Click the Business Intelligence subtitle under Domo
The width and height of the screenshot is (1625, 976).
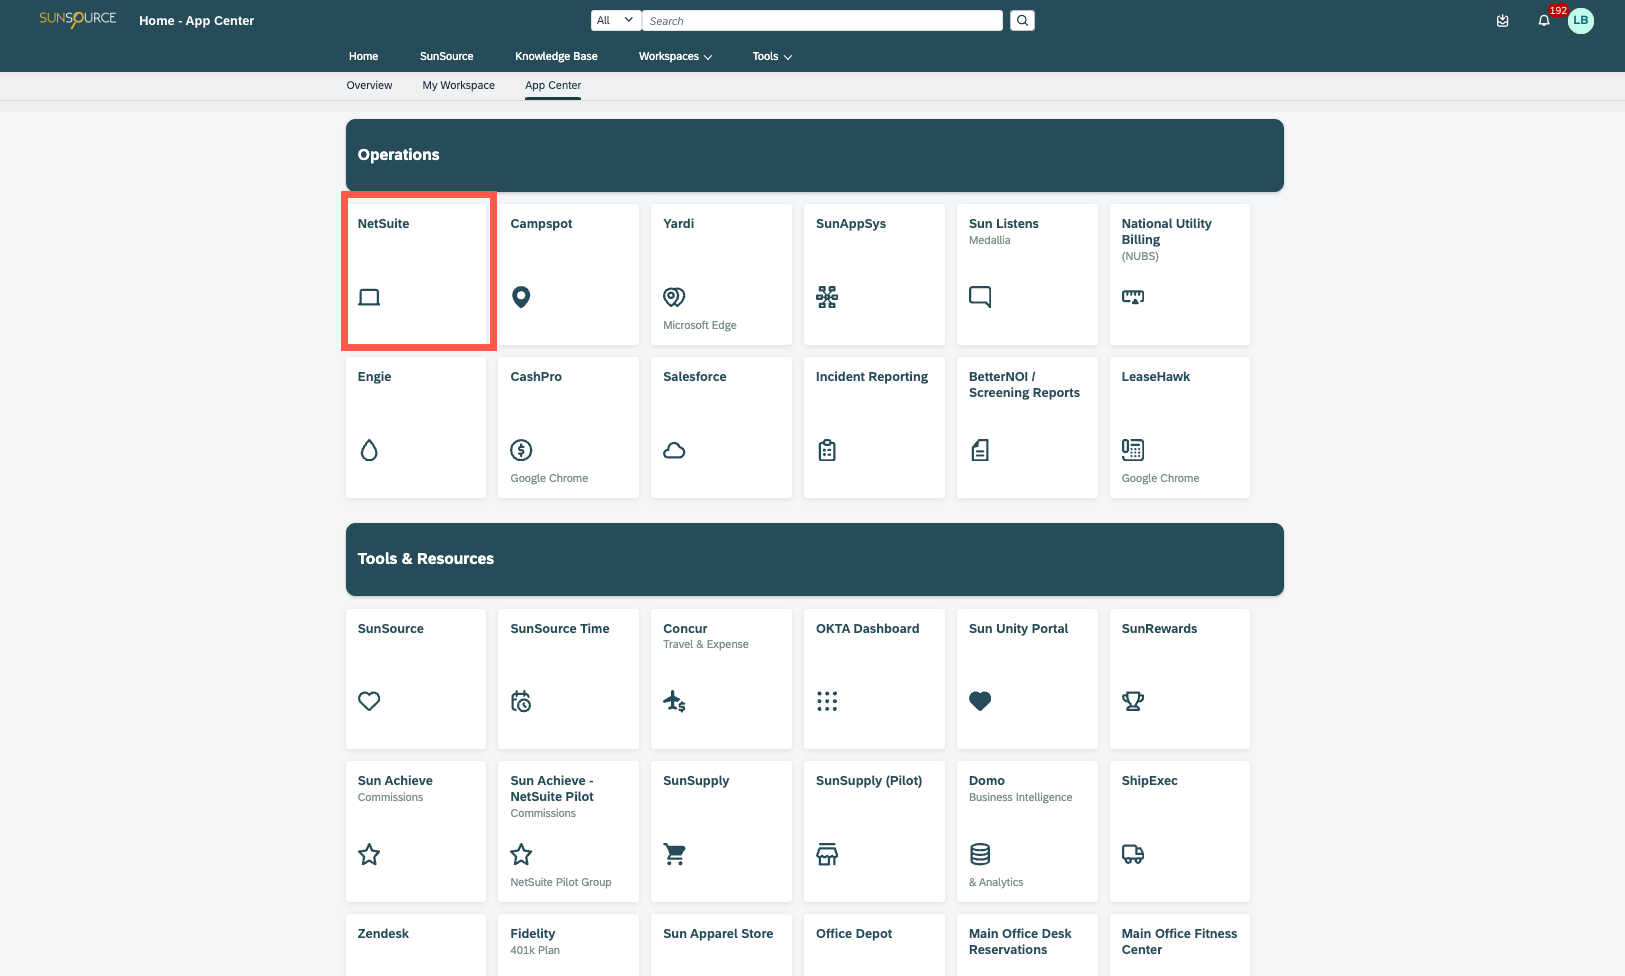(1020, 797)
